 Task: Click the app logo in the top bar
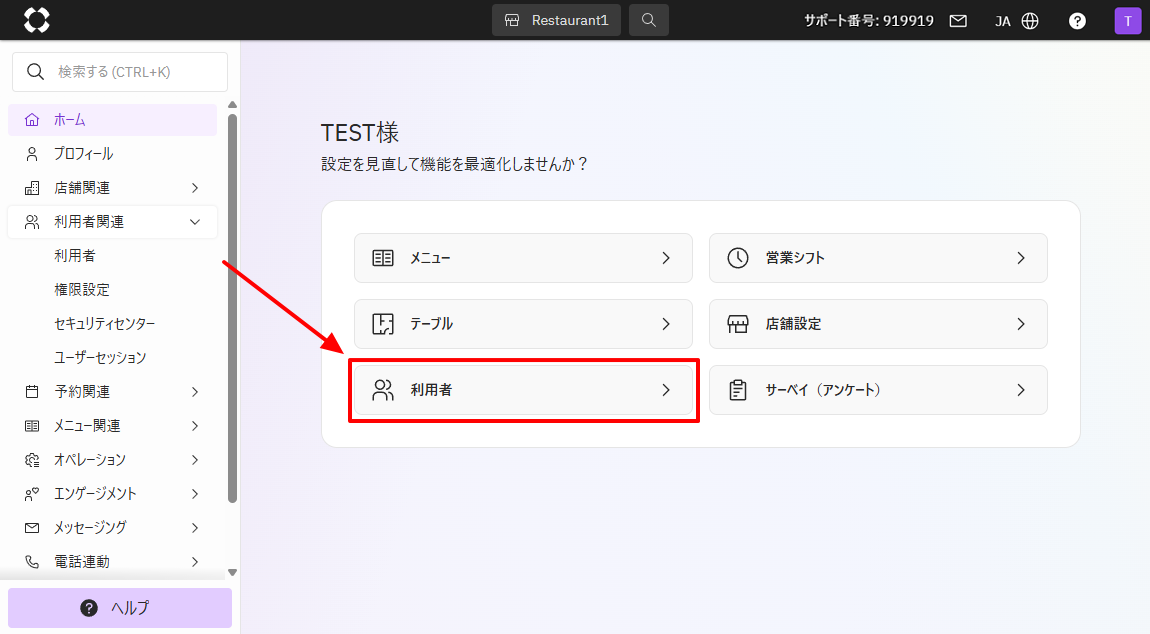(x=37, y=20)
